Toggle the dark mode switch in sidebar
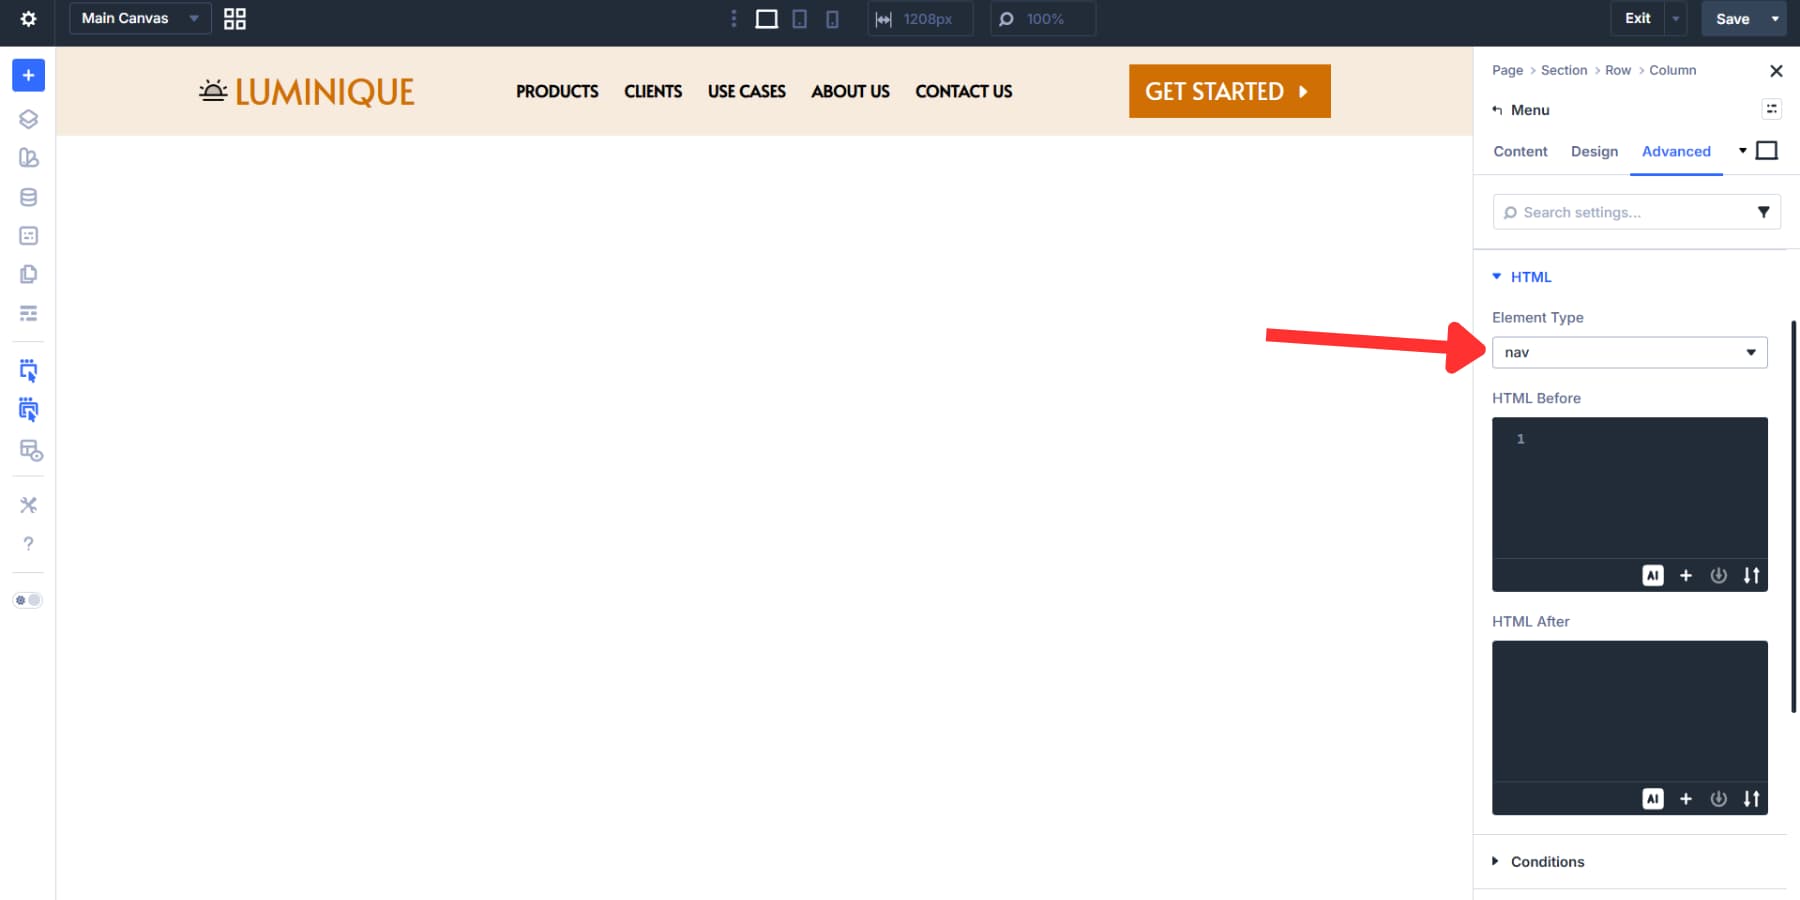Viewport: 1800px width, 900px height. (28, 599)
